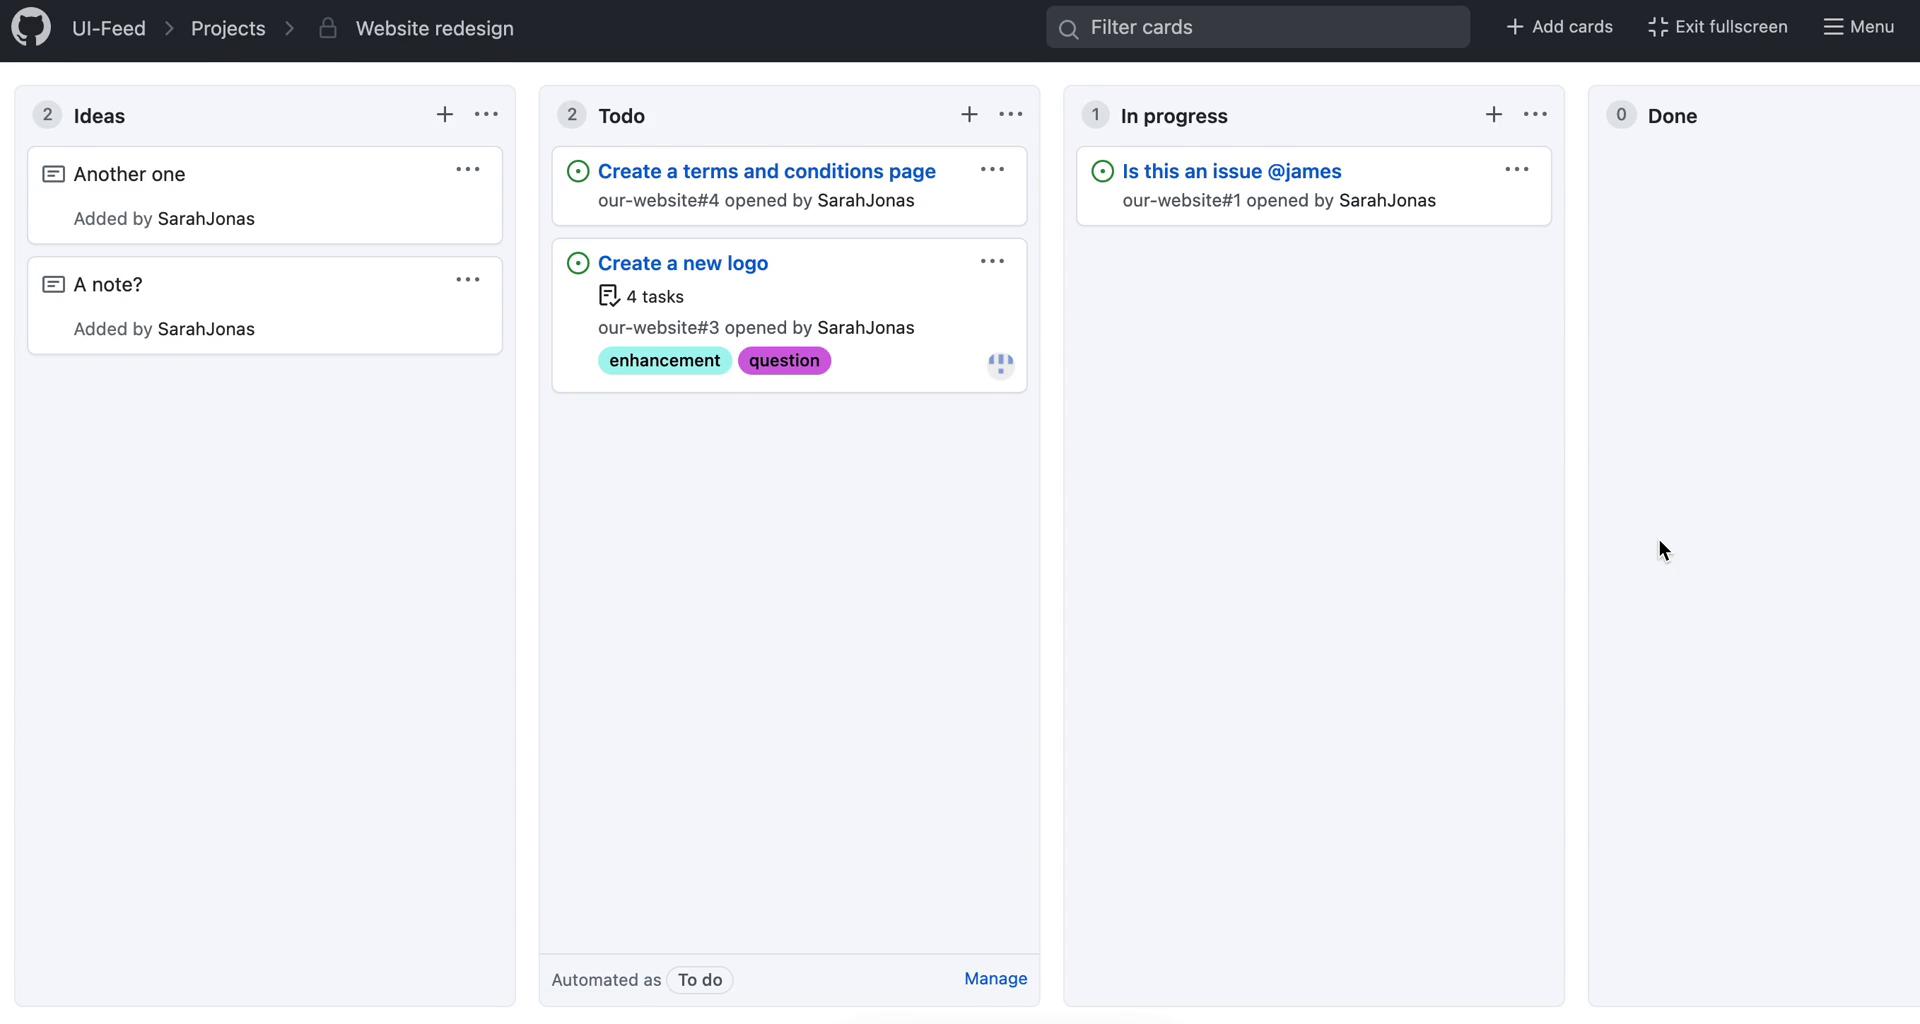The image size is (1920, 1024).
Task: Click note icon on A note? card
Action: tap(54, 285)
